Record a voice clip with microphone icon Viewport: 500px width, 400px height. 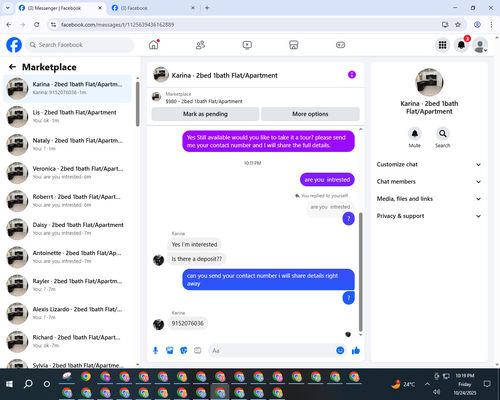(155, 350)
